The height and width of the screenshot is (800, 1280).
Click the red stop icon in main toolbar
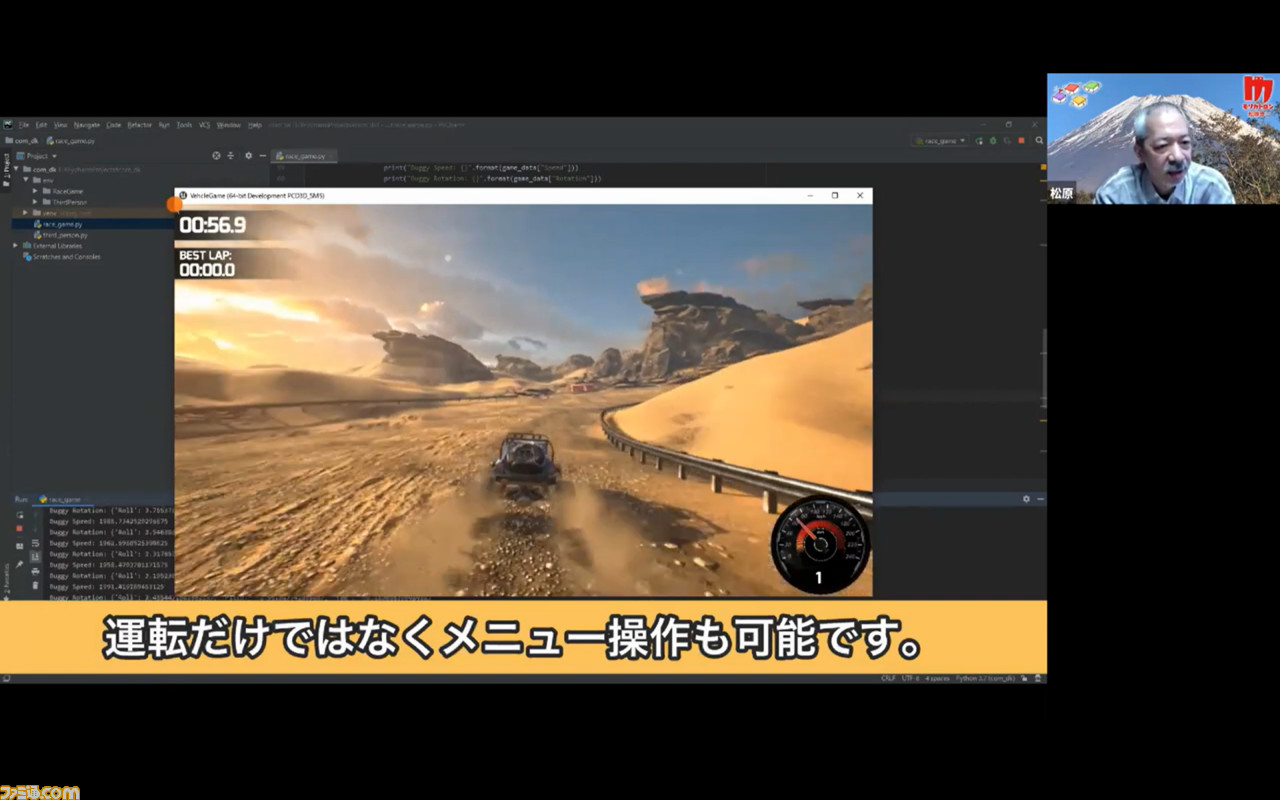[1023, 141]
